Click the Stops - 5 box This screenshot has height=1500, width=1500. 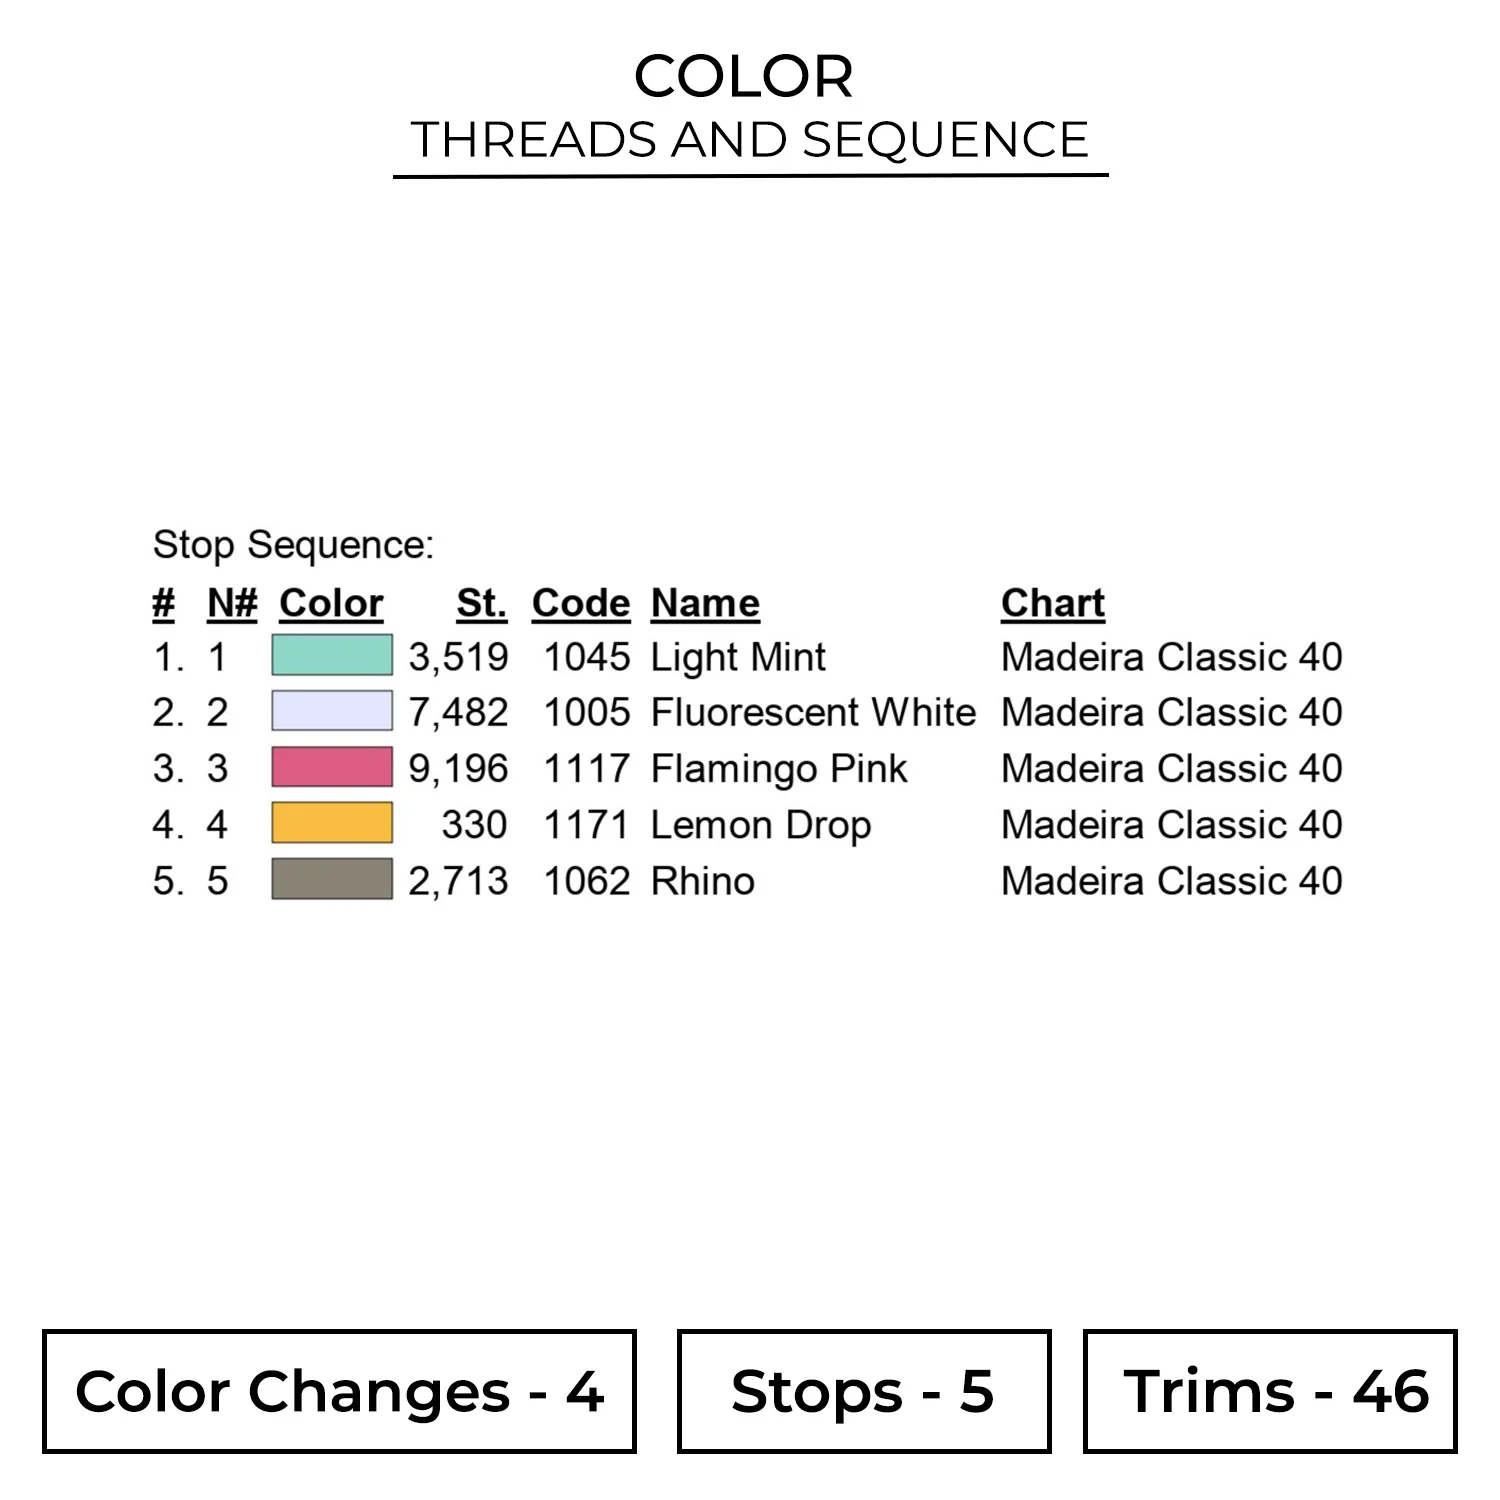click(x=864, y=1391)
